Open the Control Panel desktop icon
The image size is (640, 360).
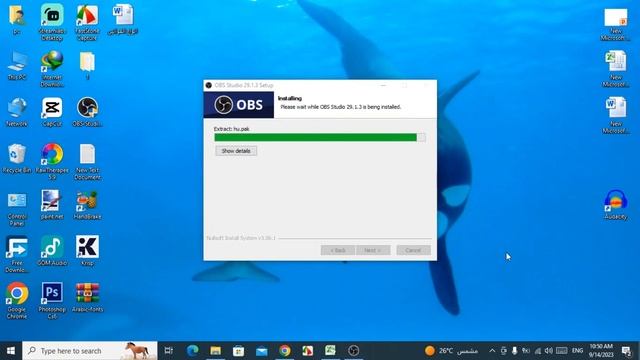[x=17, y=208]
